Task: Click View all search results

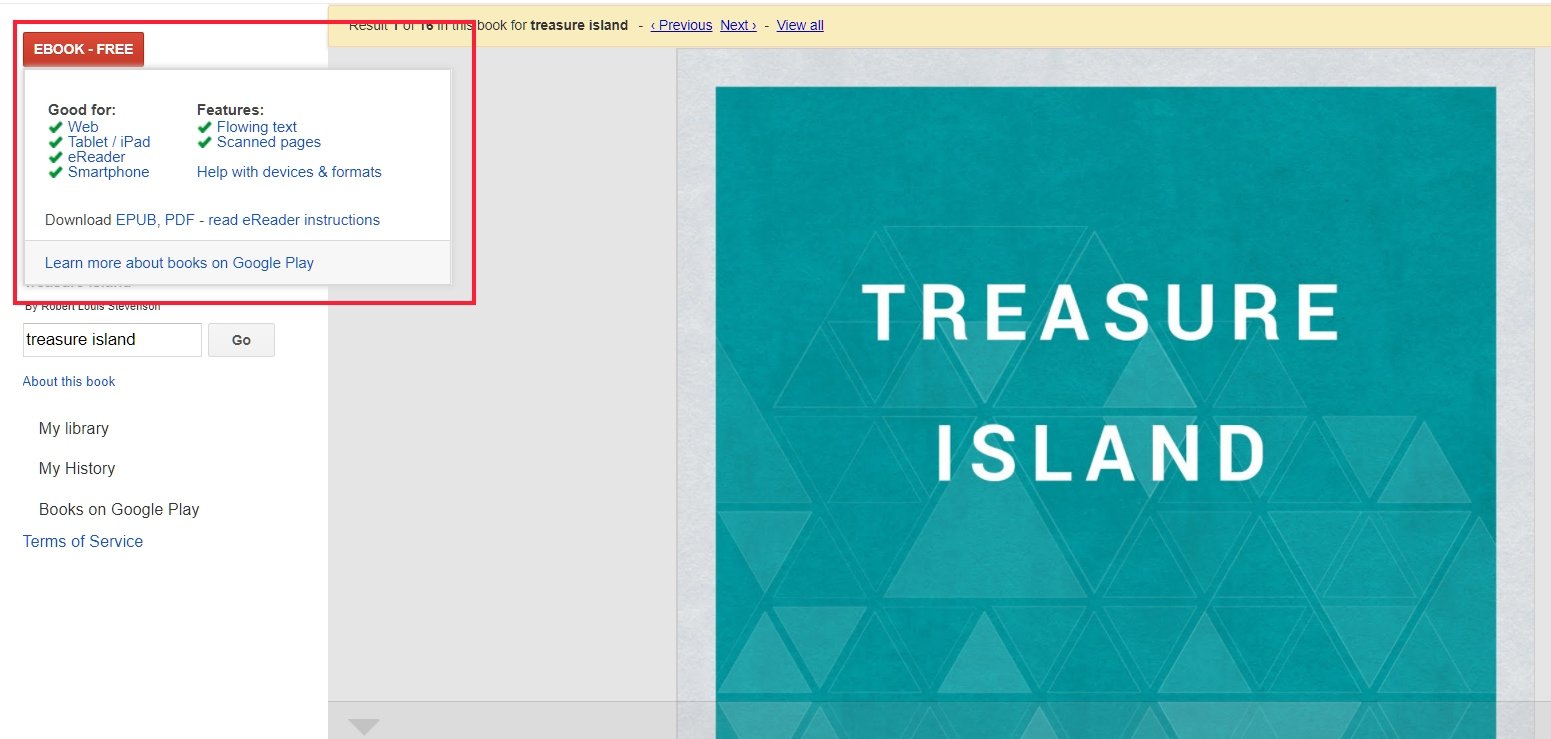Action: (800, 25)
